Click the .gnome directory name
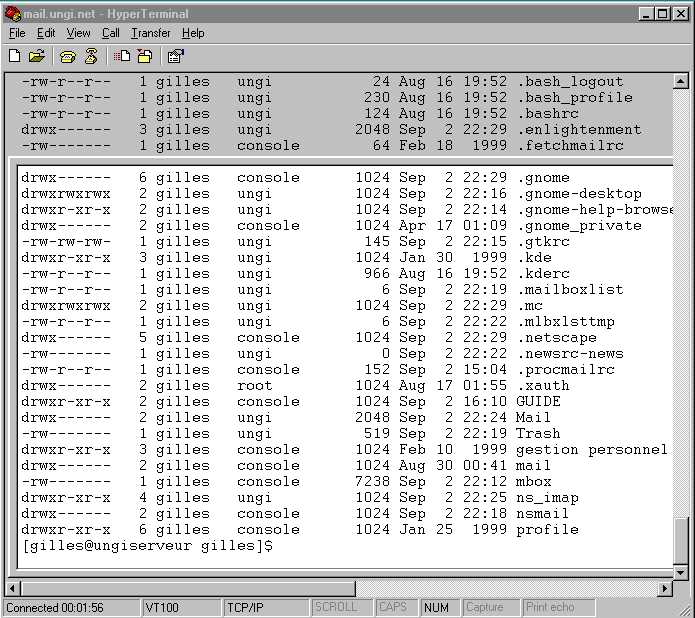This screenshot has width=695, height=618. pyautogui.click(x=543, y=178)
